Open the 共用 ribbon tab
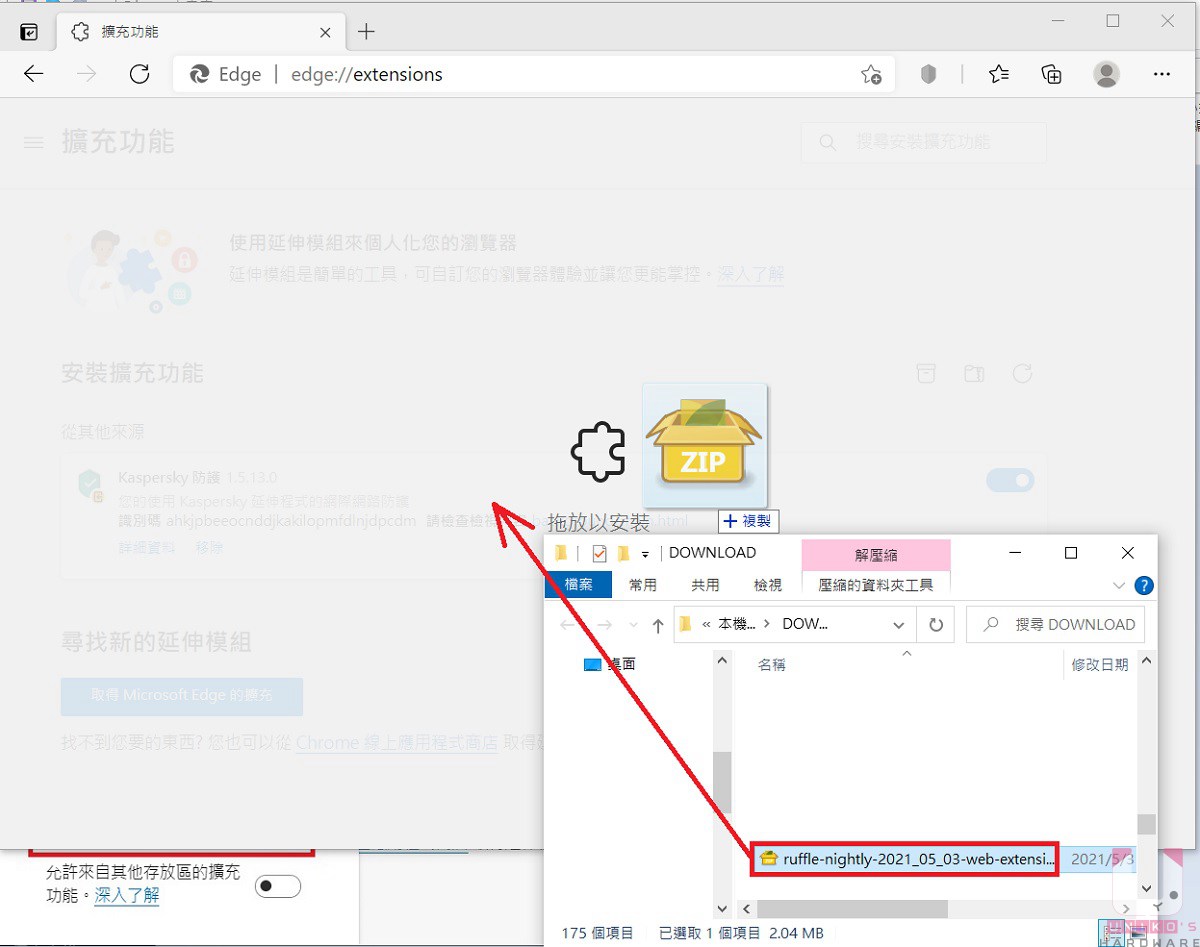Viewport: 1200px width, 947px height. 705,584
